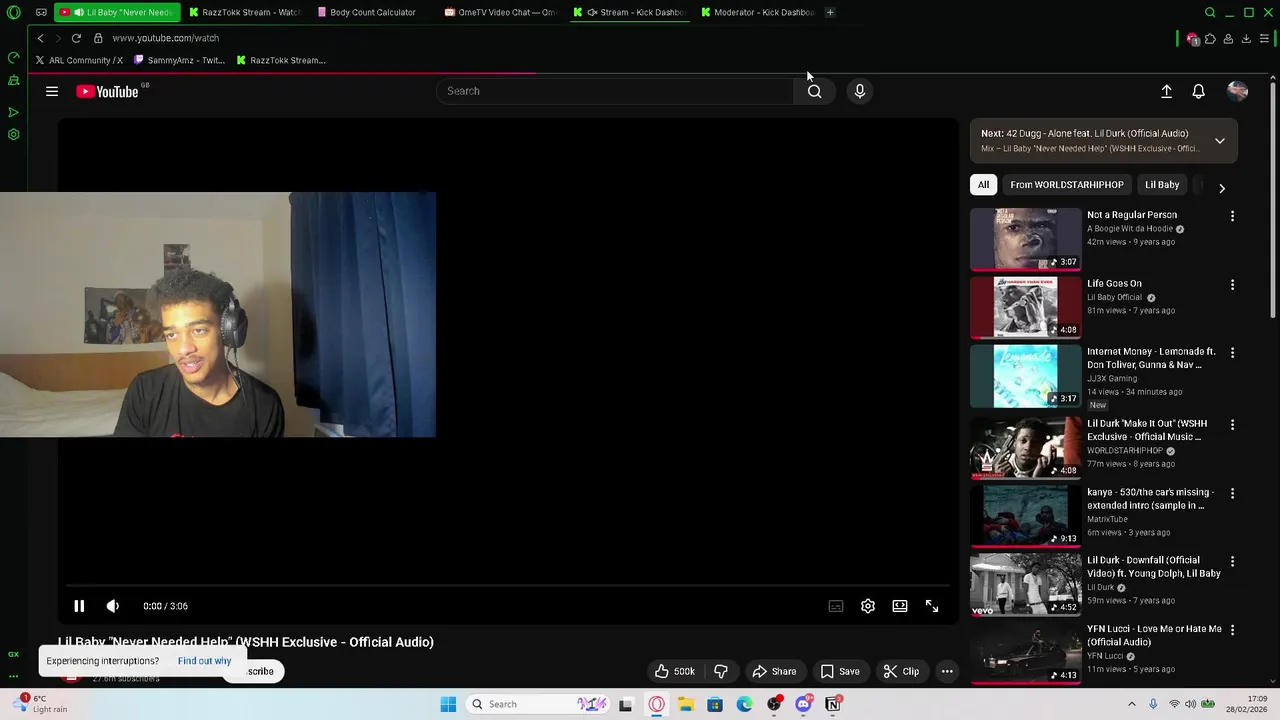Image resolution: width=1280 pixels, height=720 pixels.
Task: Click the search magnifier button
Action: click(815, 91)
